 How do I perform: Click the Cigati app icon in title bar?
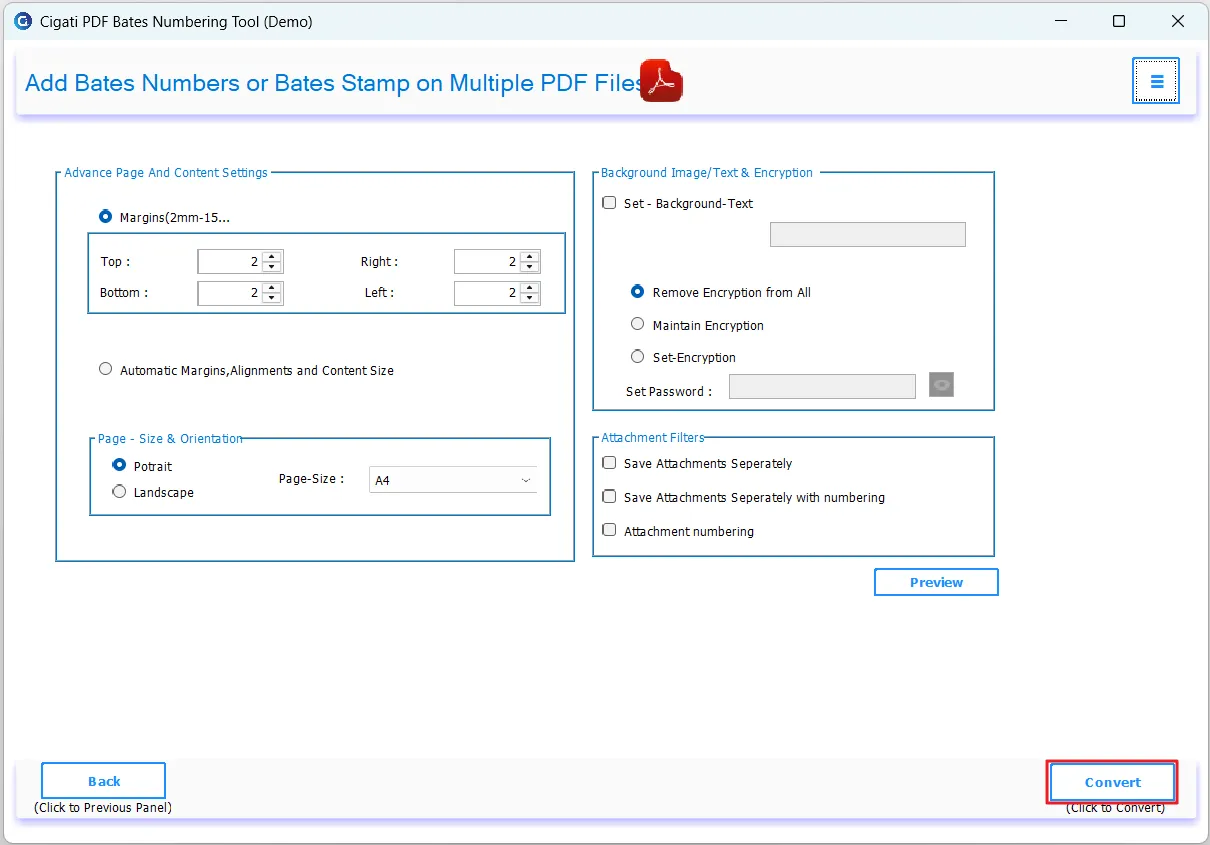[x=22, y=21]
